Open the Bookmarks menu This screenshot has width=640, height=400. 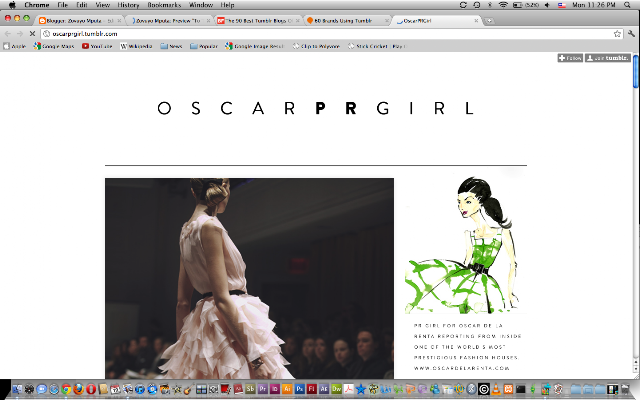coord(164,5)
